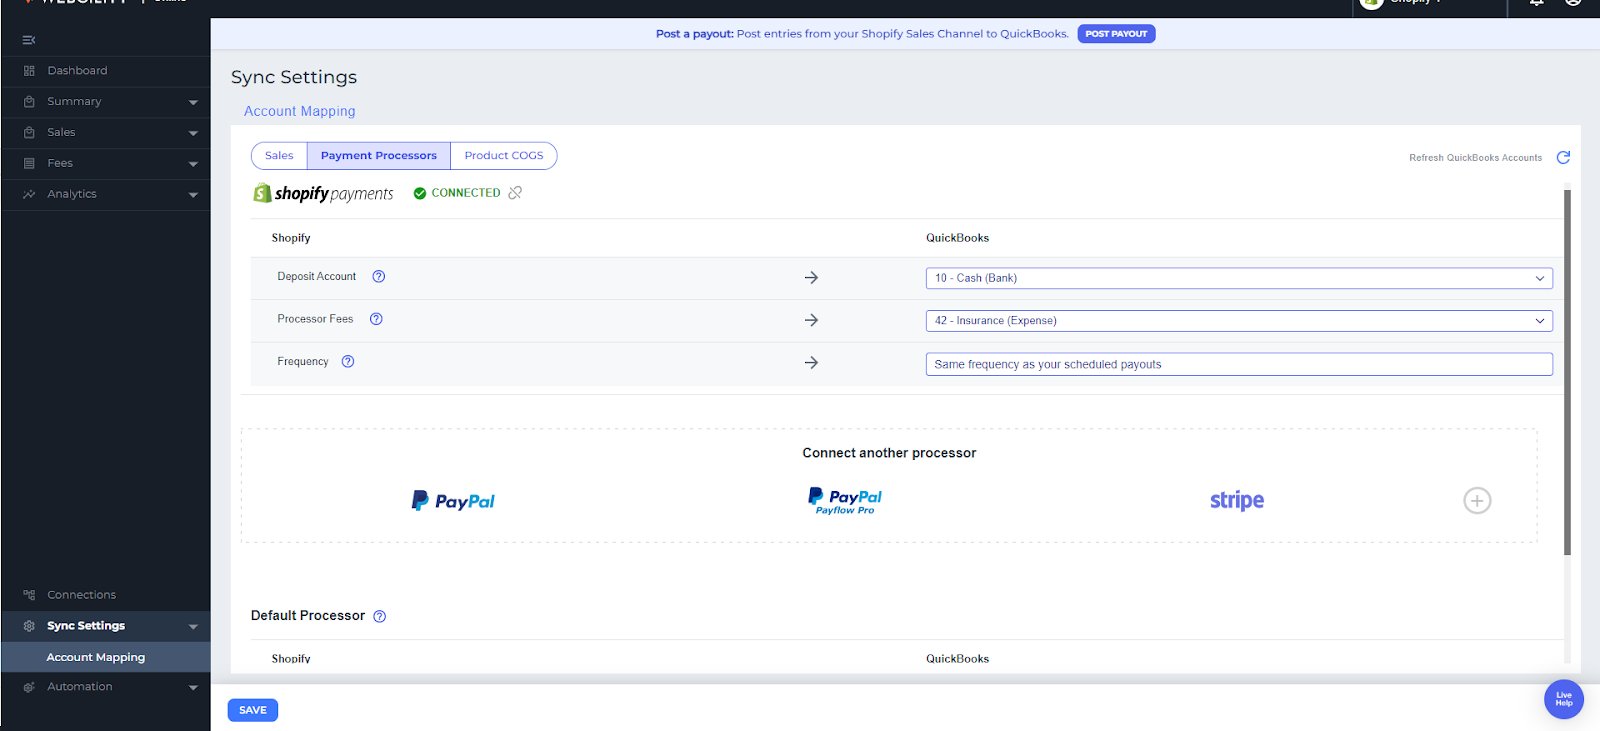Save the sync settings

(253, 710)
